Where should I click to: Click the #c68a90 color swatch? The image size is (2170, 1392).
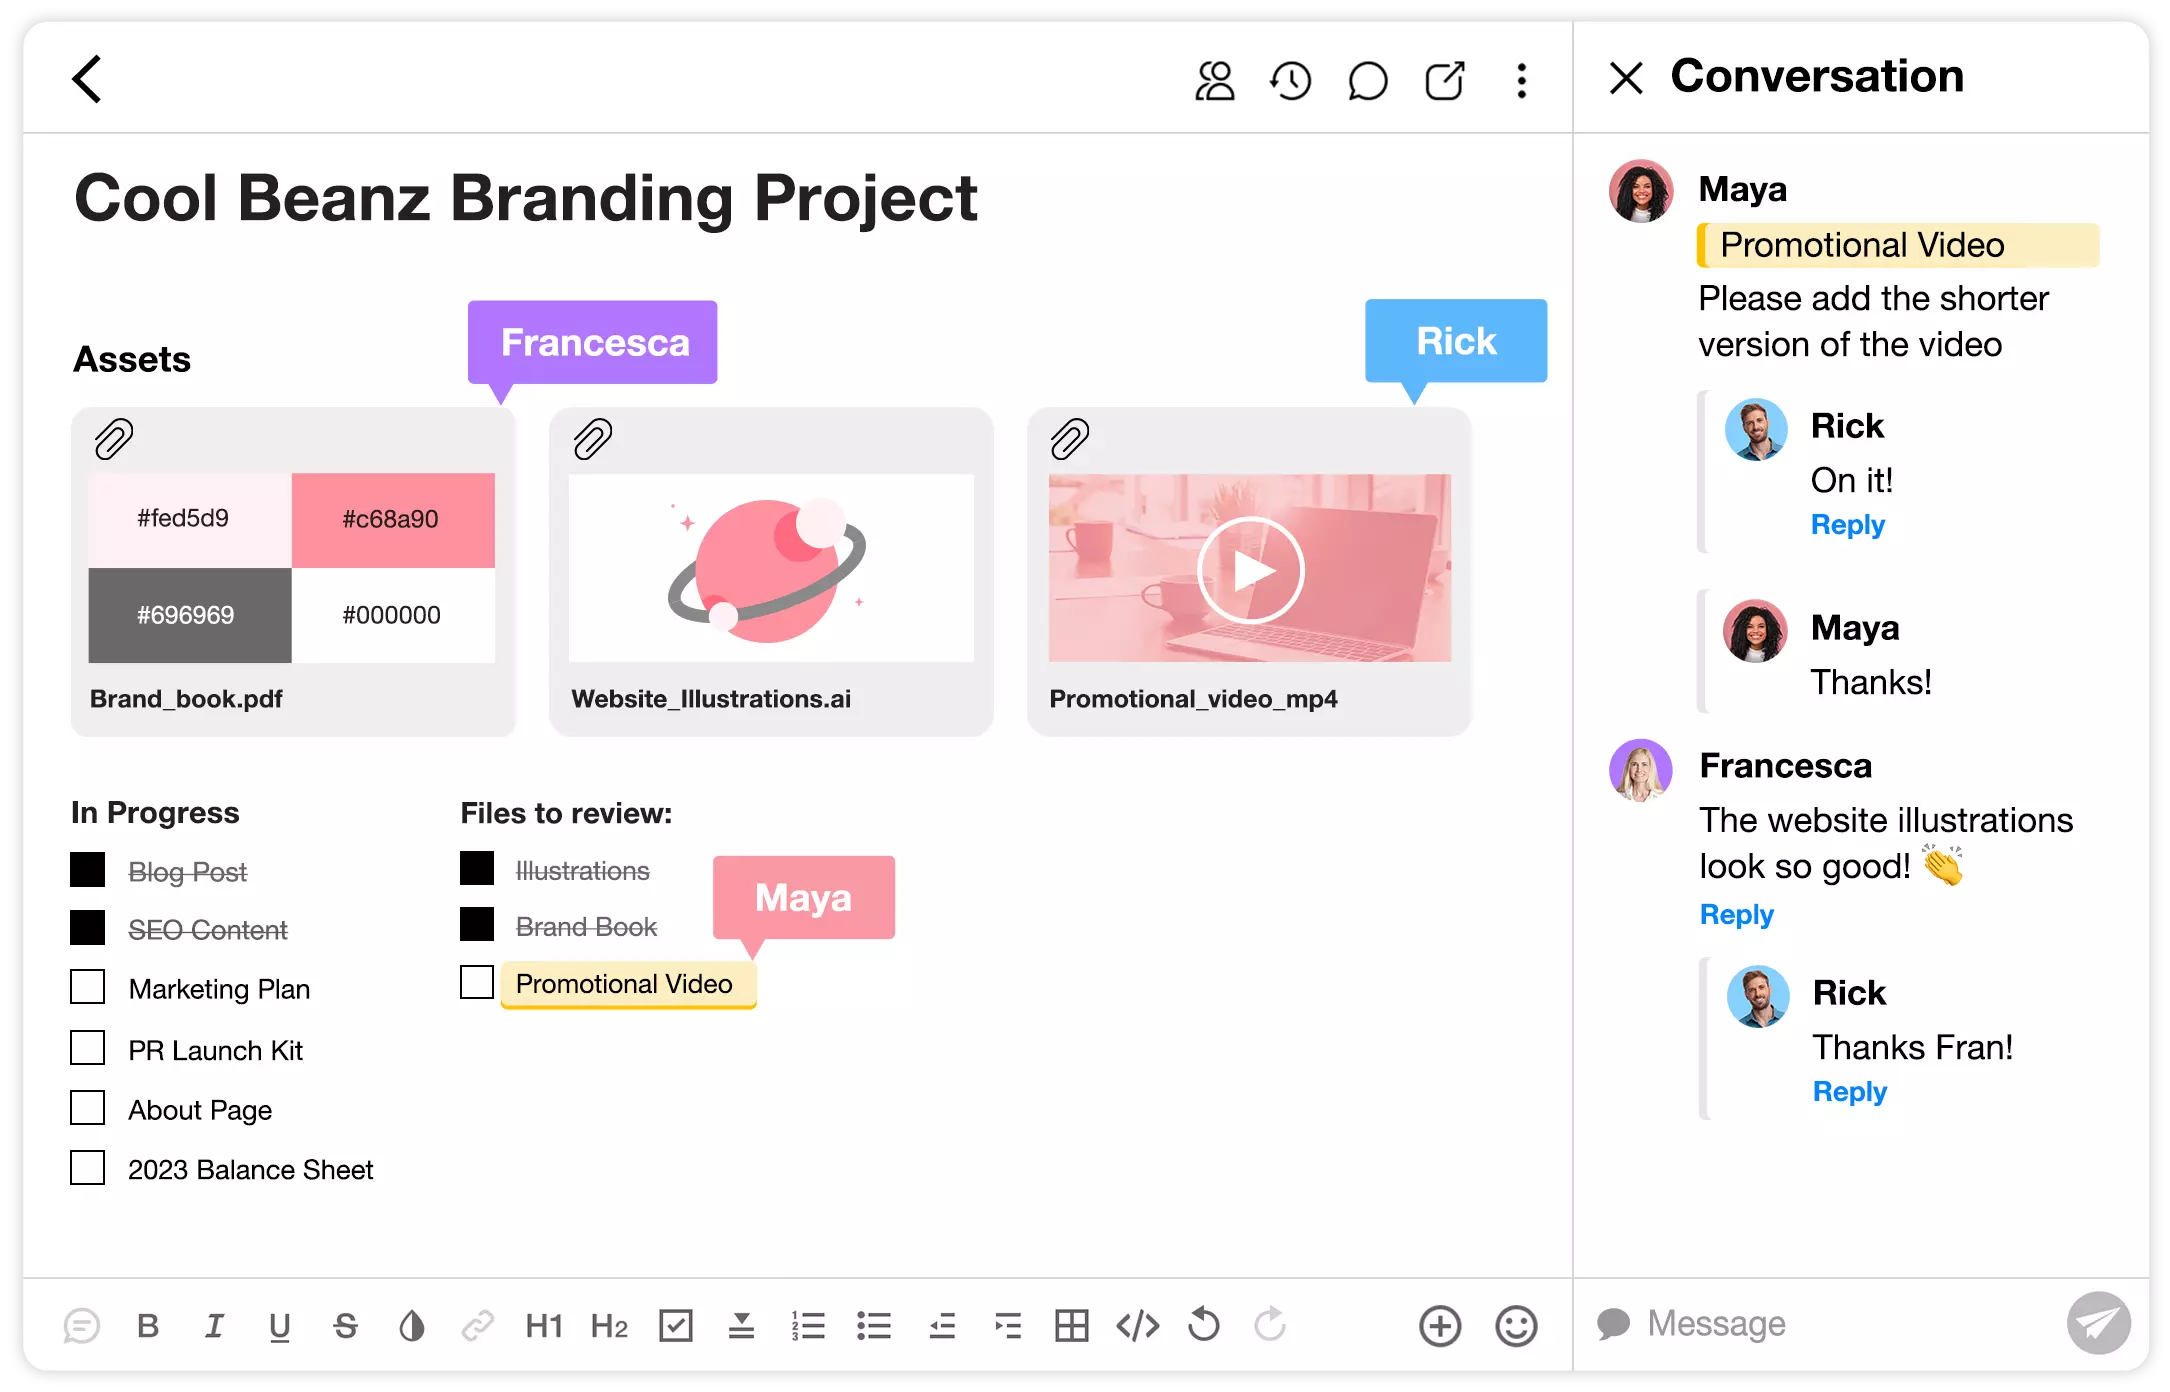click(393, 520)
